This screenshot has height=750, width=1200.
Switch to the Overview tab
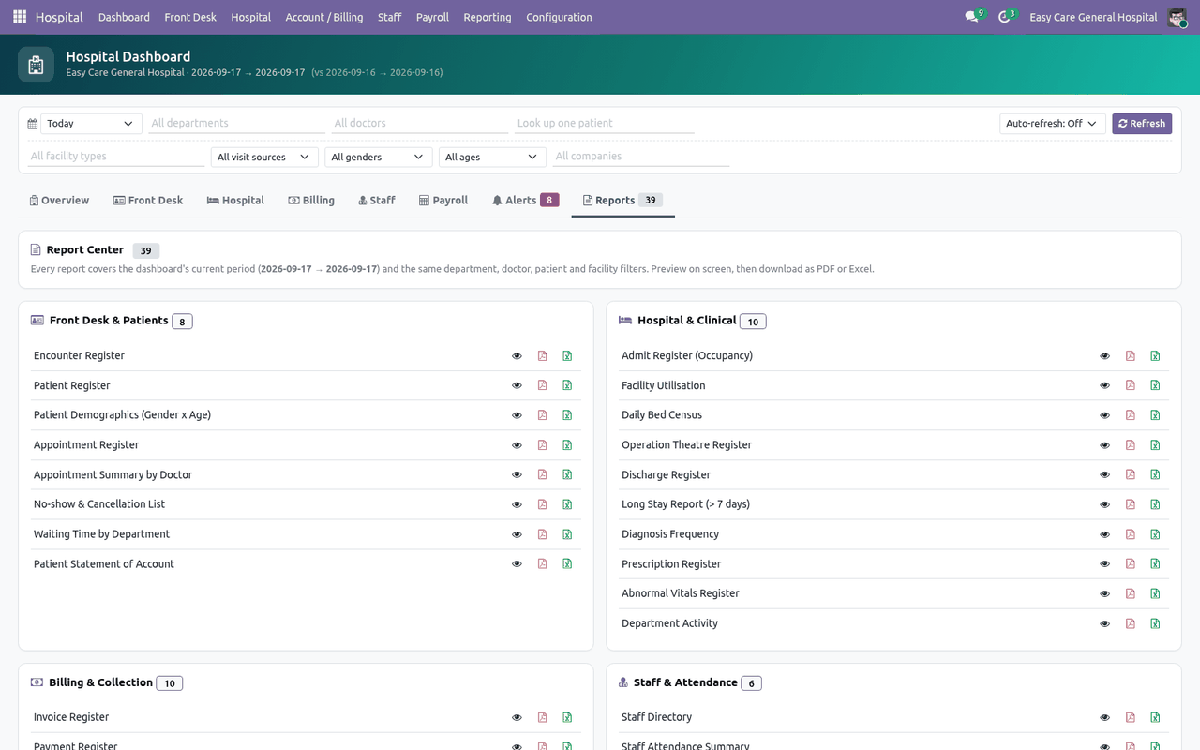tap(60, 200)
